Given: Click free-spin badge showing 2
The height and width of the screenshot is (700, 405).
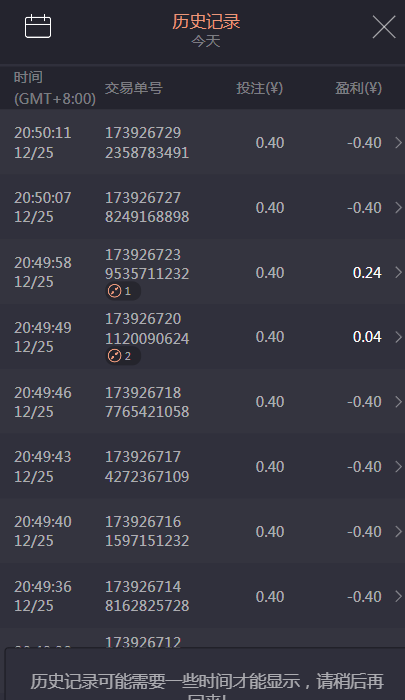Looking at the screenshot, I should [x=123, y=356].
